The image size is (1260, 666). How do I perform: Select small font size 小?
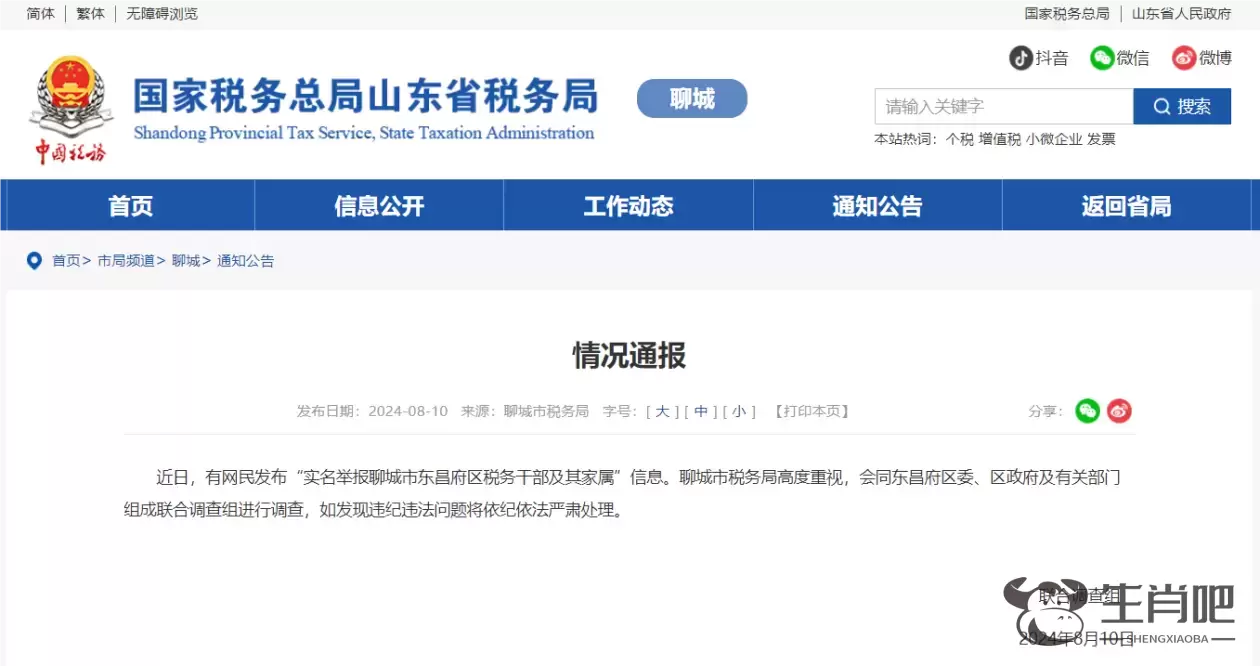[738, 411]
